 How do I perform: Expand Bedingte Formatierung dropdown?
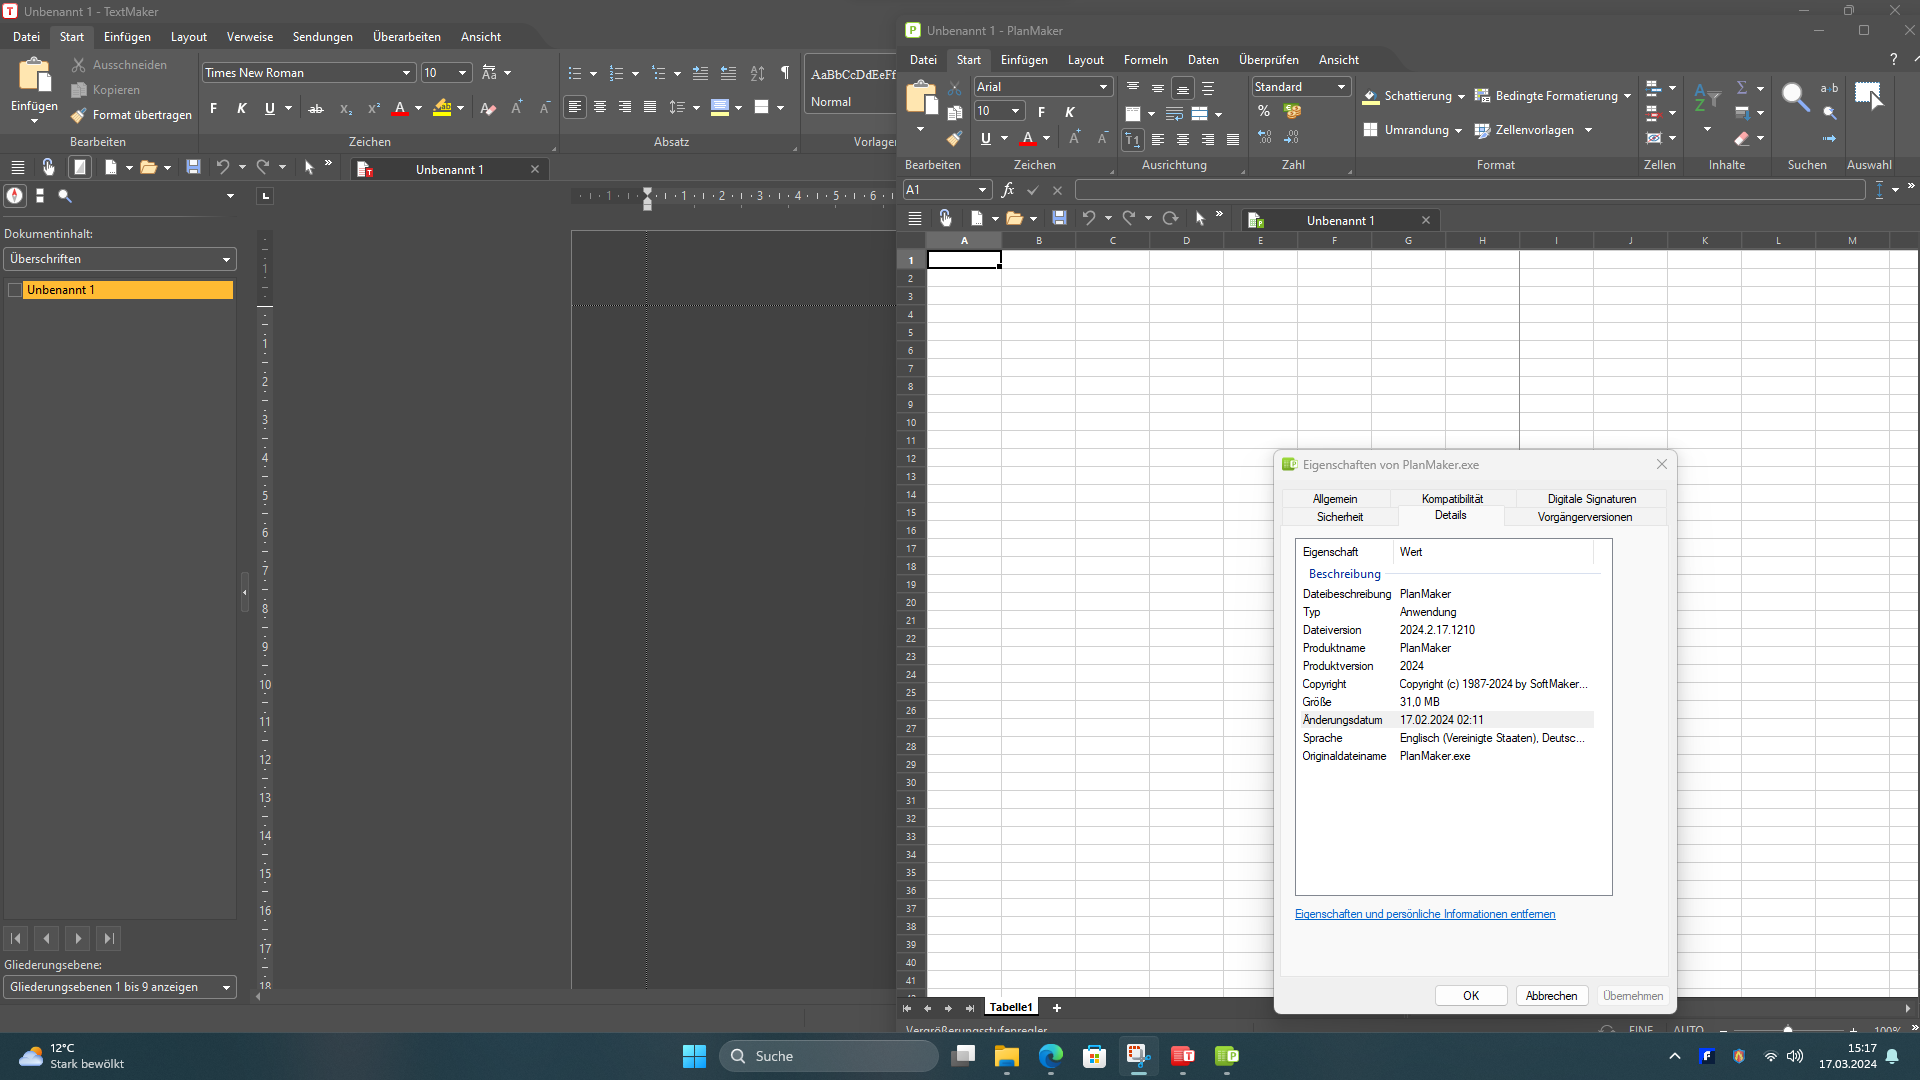(x=1627, y=97)
